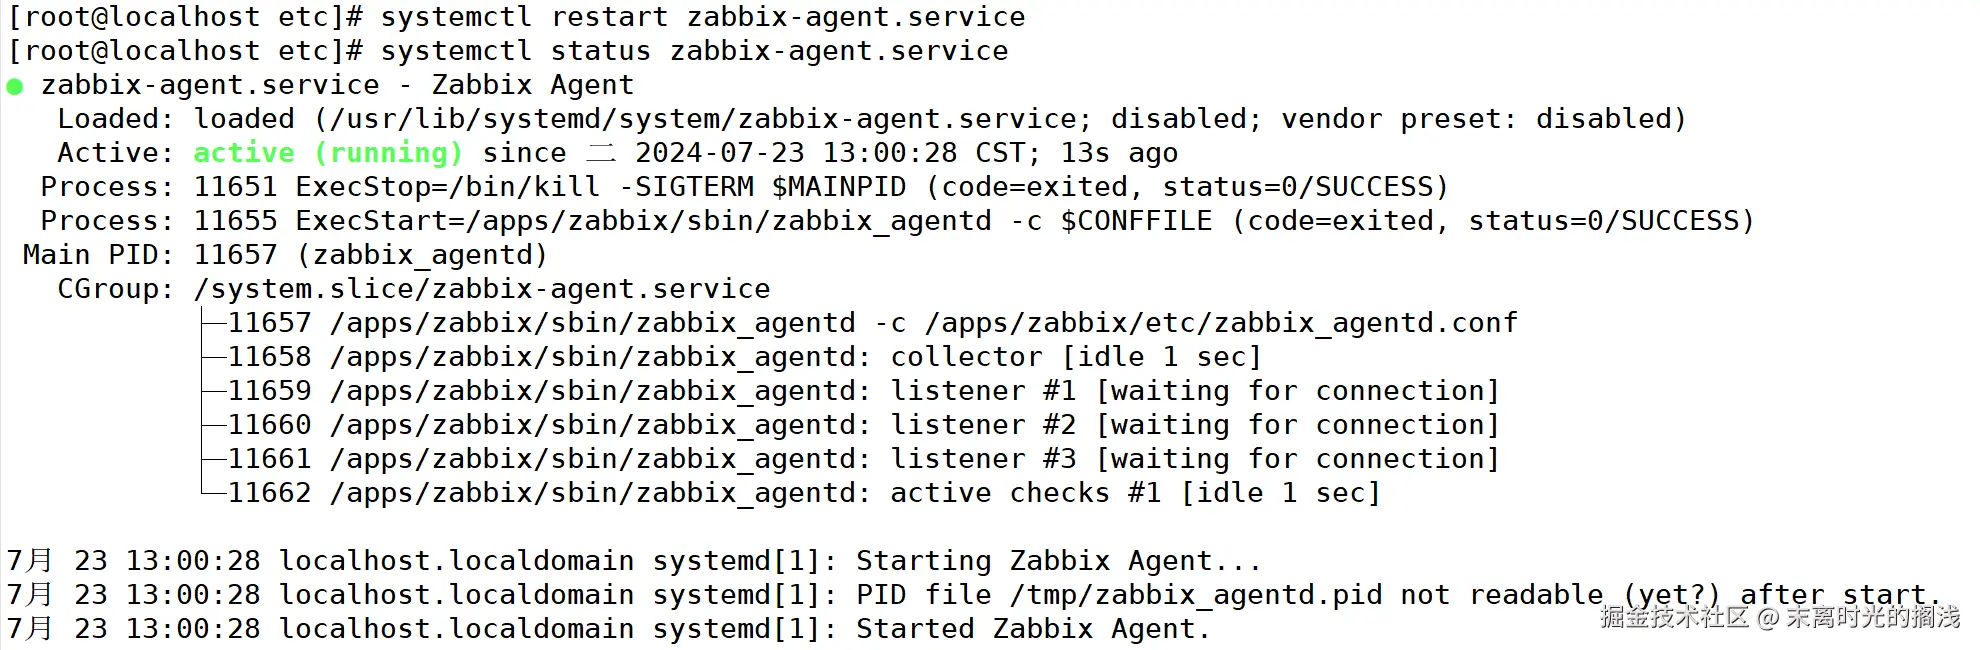Image resolution: width=1980 pixels, height=650 pixels.
Task: Select the listener #2 process entry
Action: [x=863, y=425]
